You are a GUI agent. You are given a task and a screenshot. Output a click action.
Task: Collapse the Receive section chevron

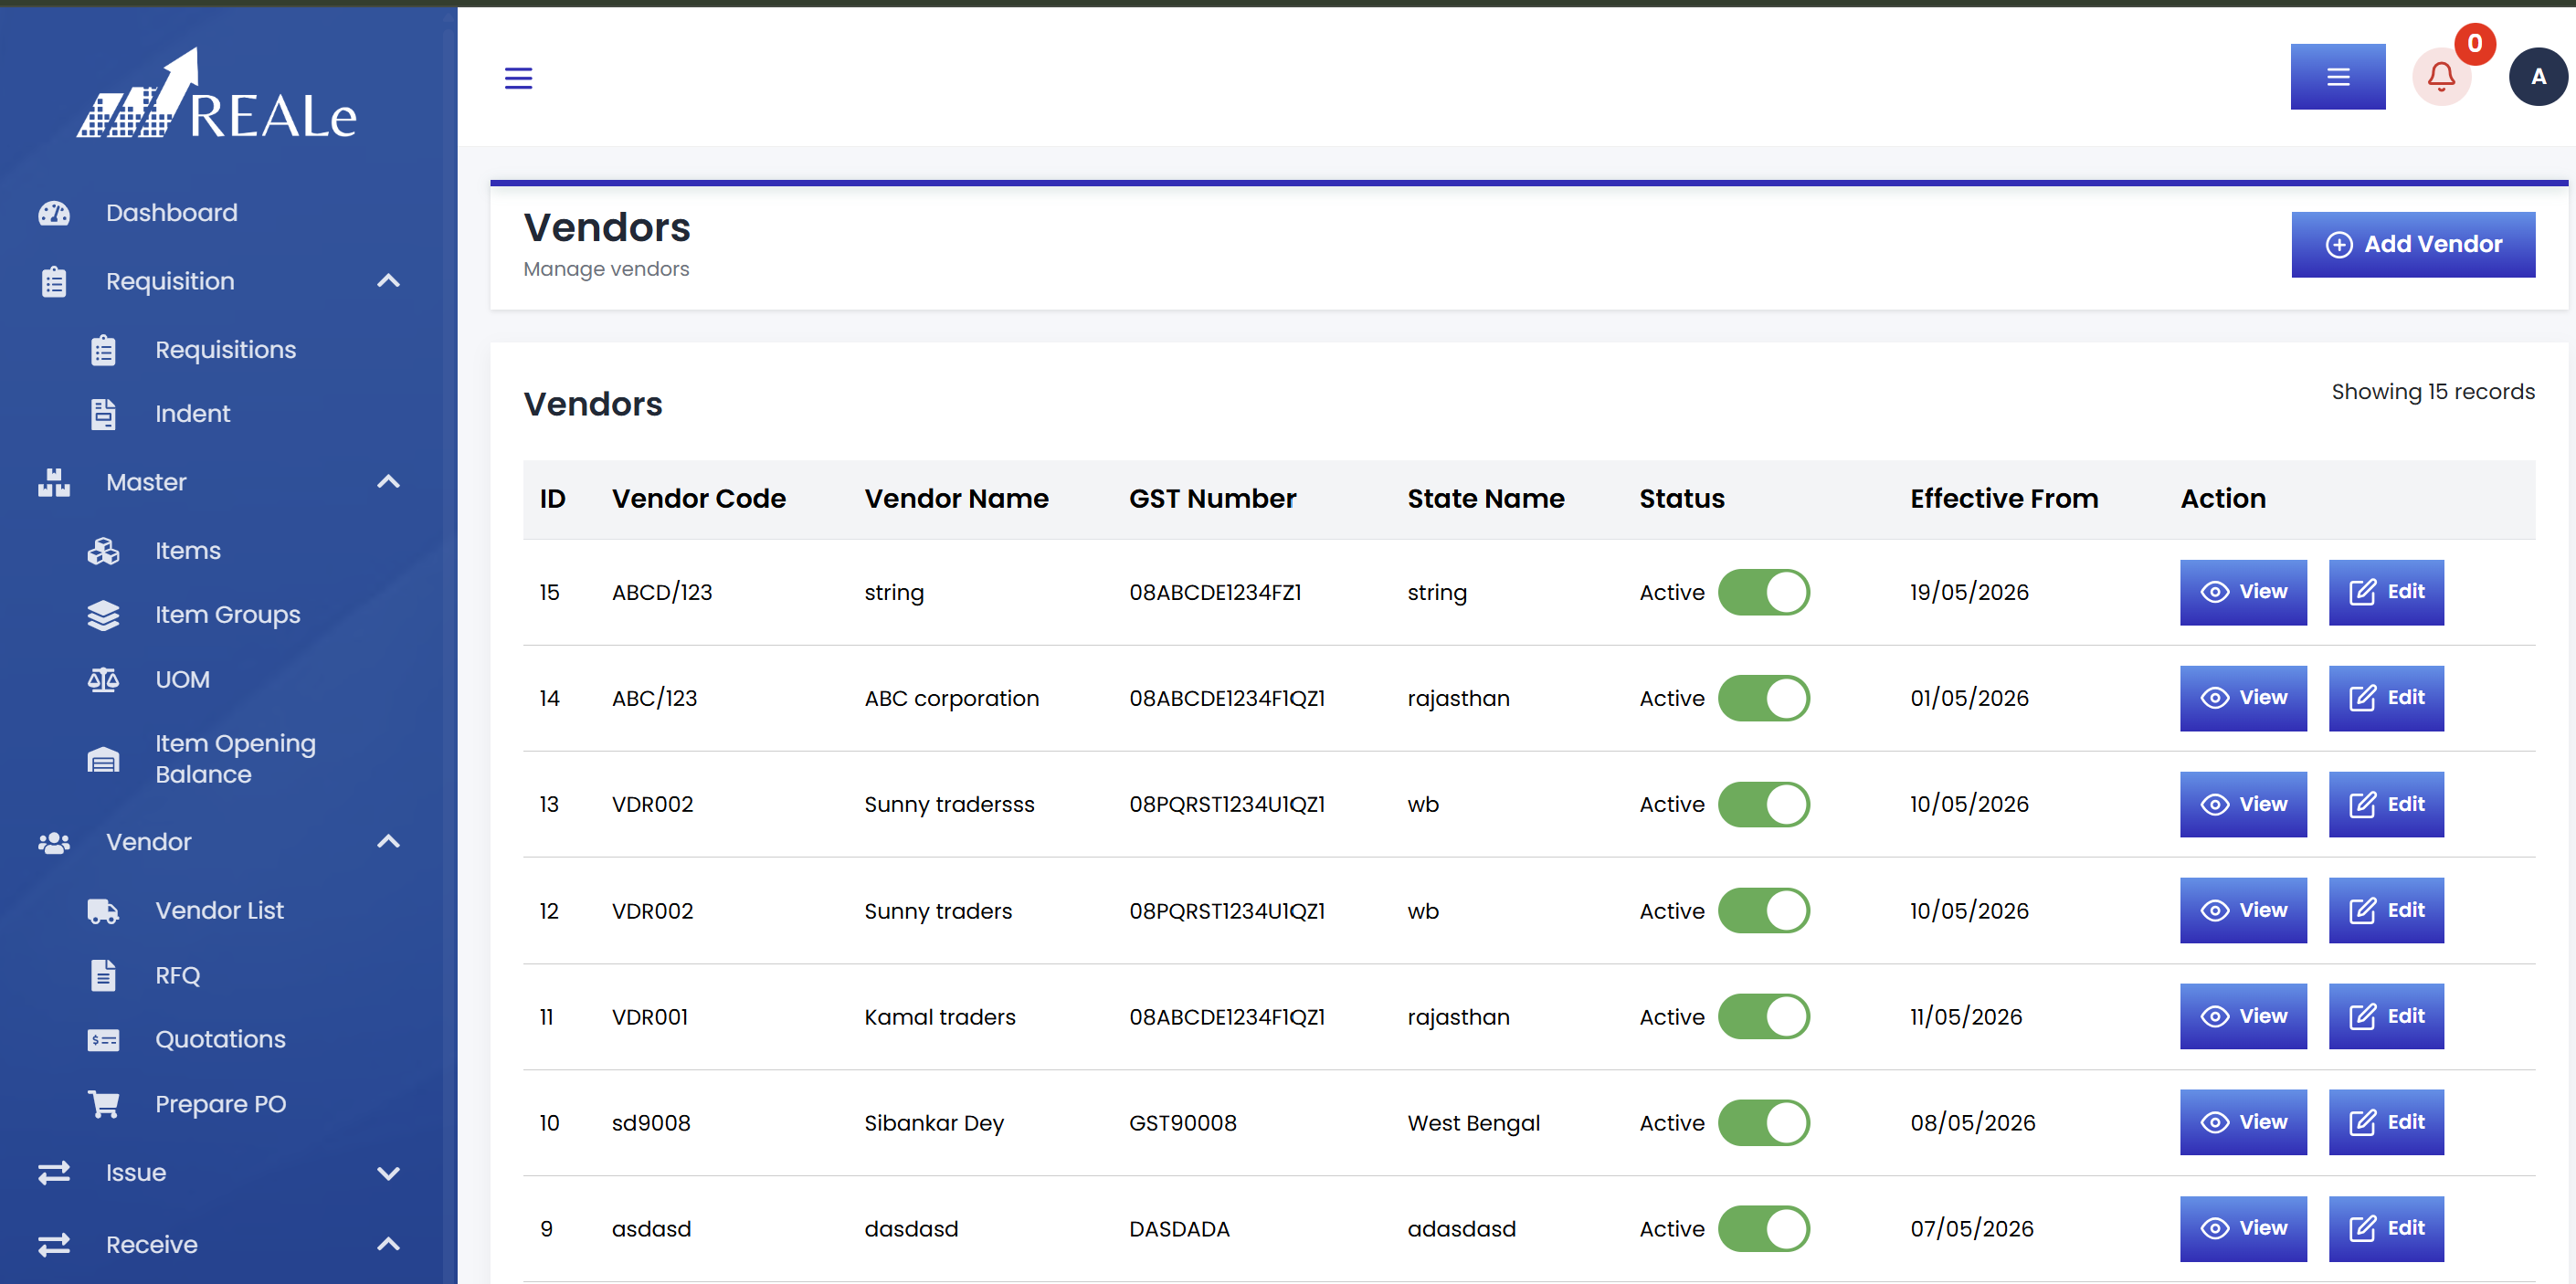pyautogui.click(x=388, y=1245)
